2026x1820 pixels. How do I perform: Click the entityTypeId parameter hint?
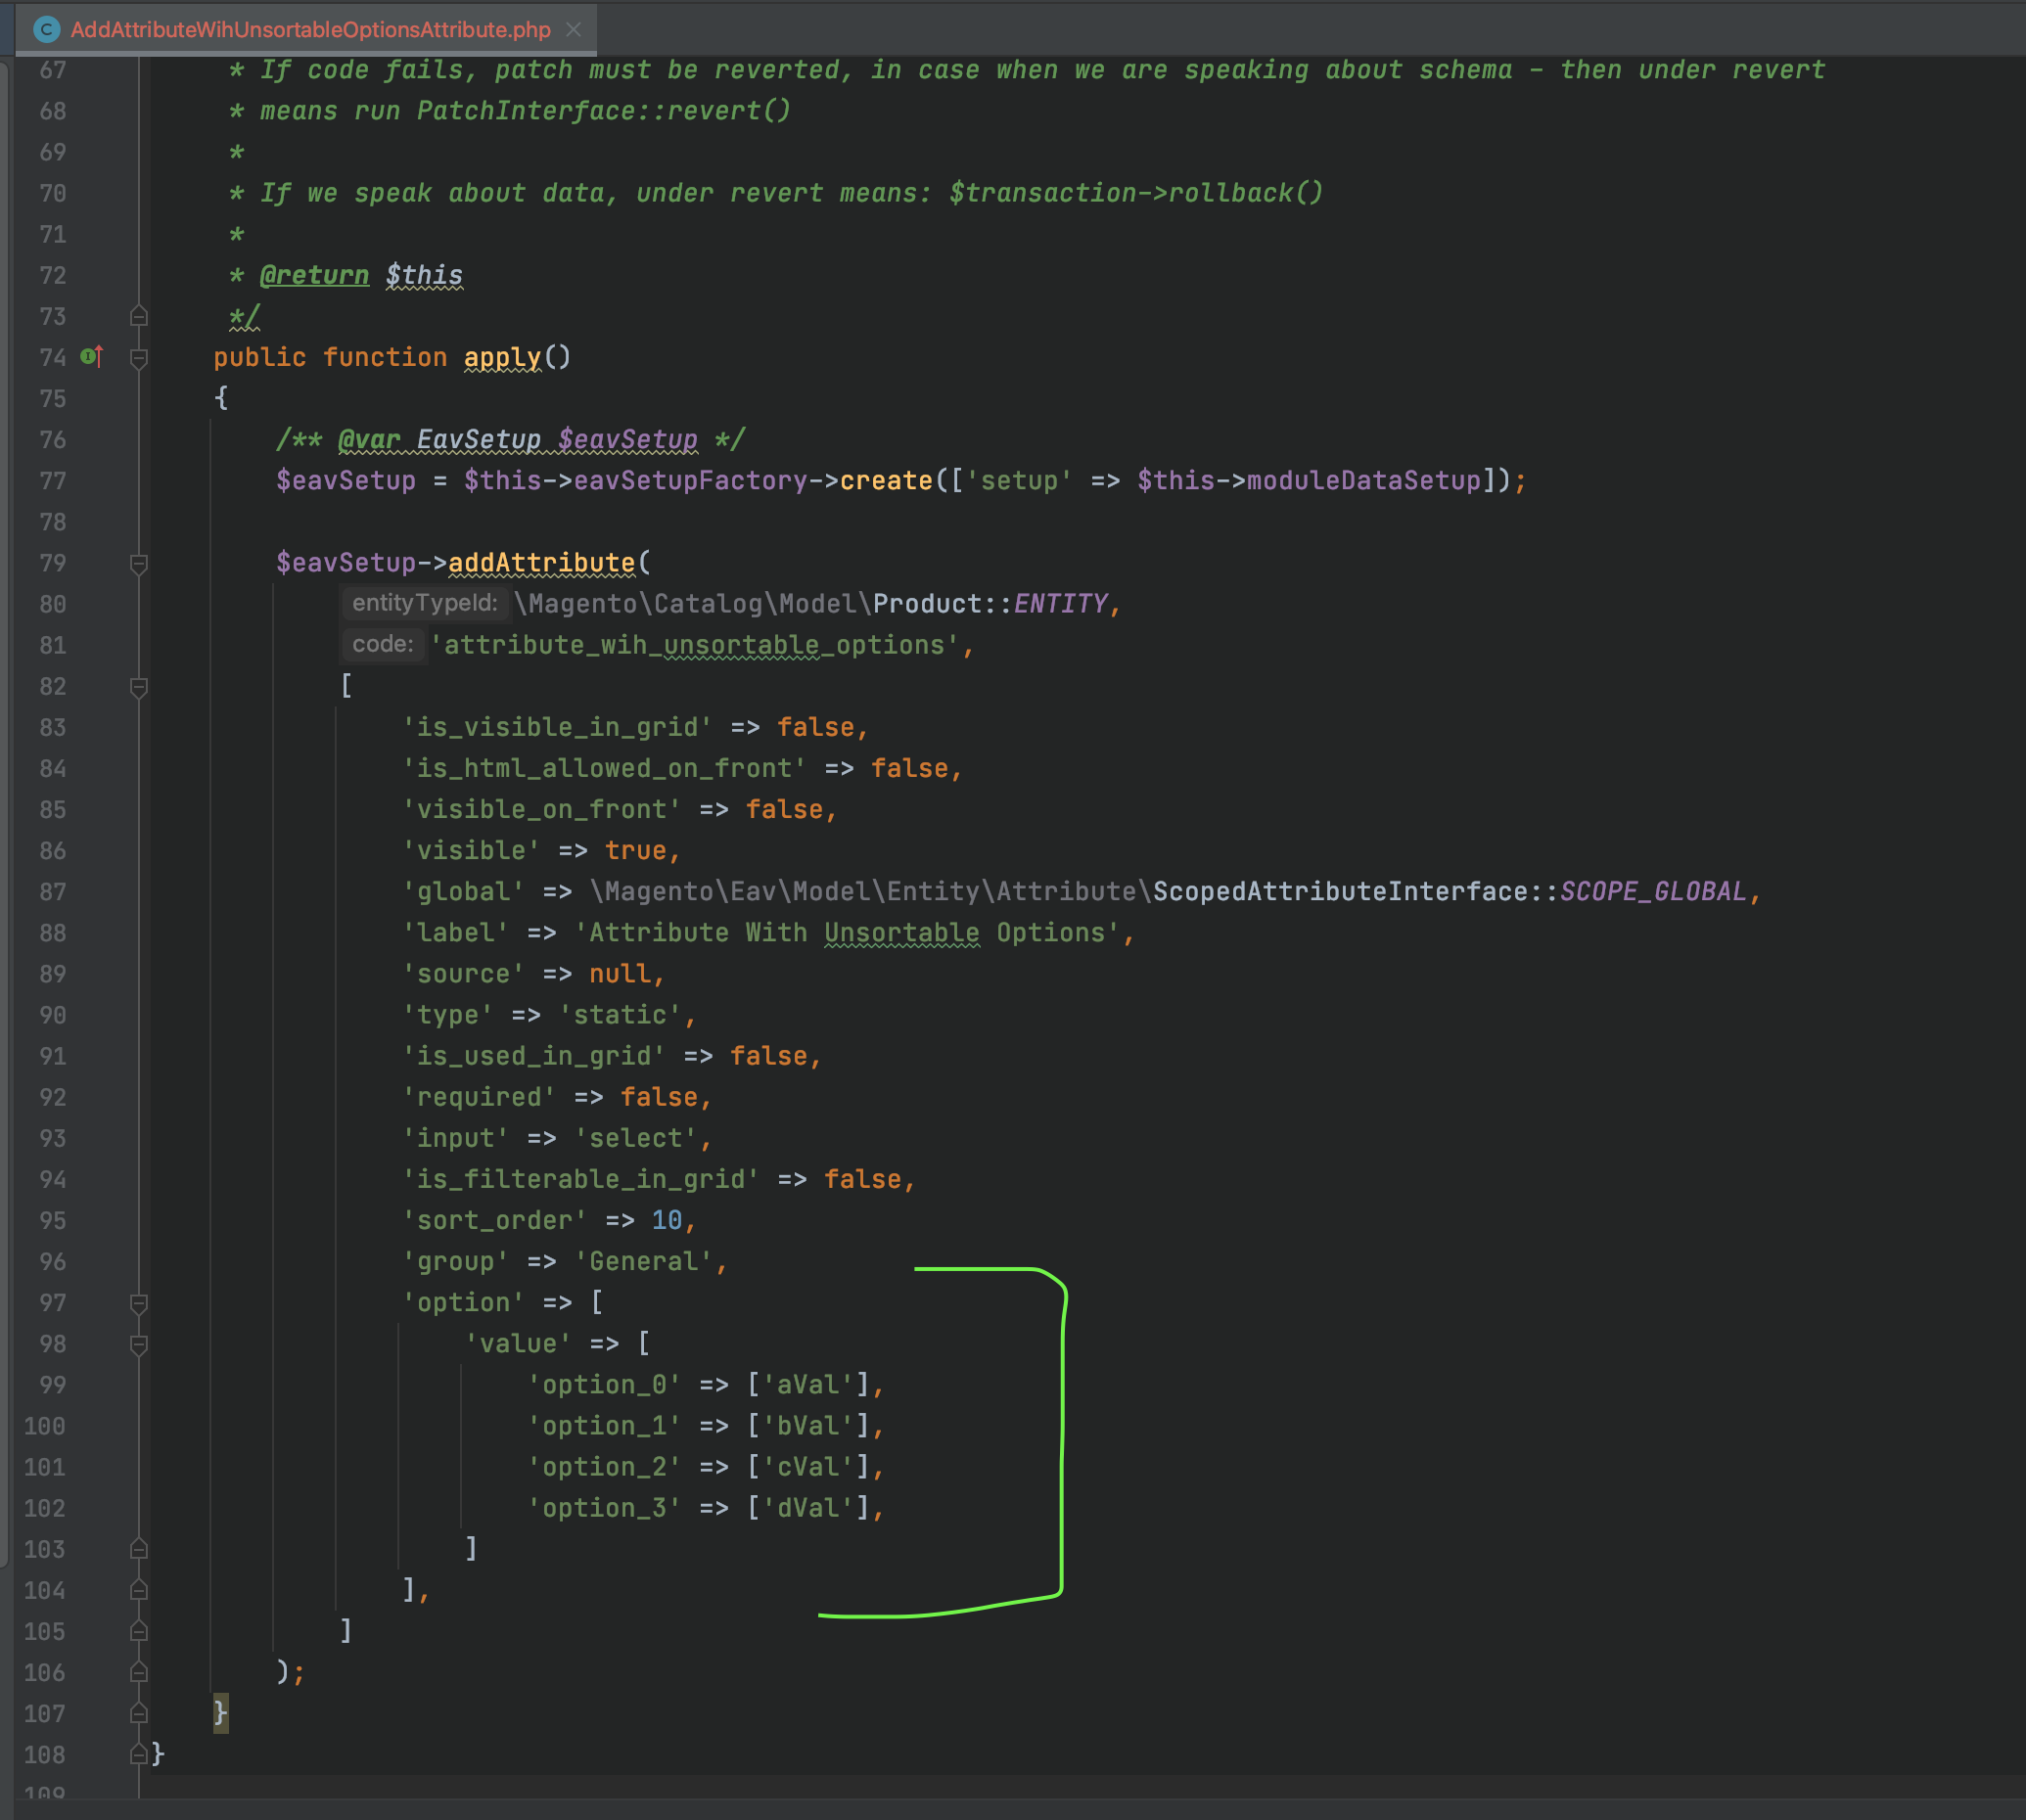(x=425, y=603)
